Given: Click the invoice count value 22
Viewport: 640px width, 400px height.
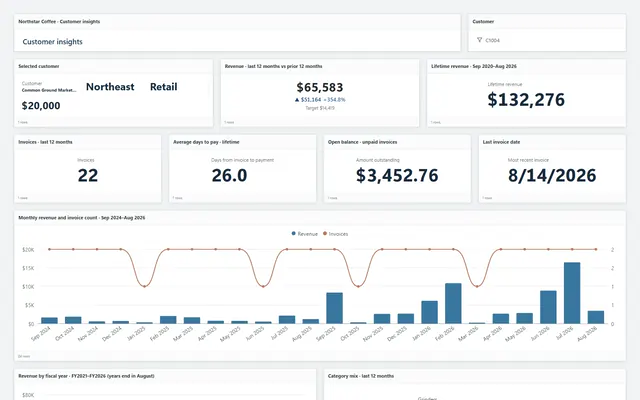Looking at the screenshot, I should 88,176.
